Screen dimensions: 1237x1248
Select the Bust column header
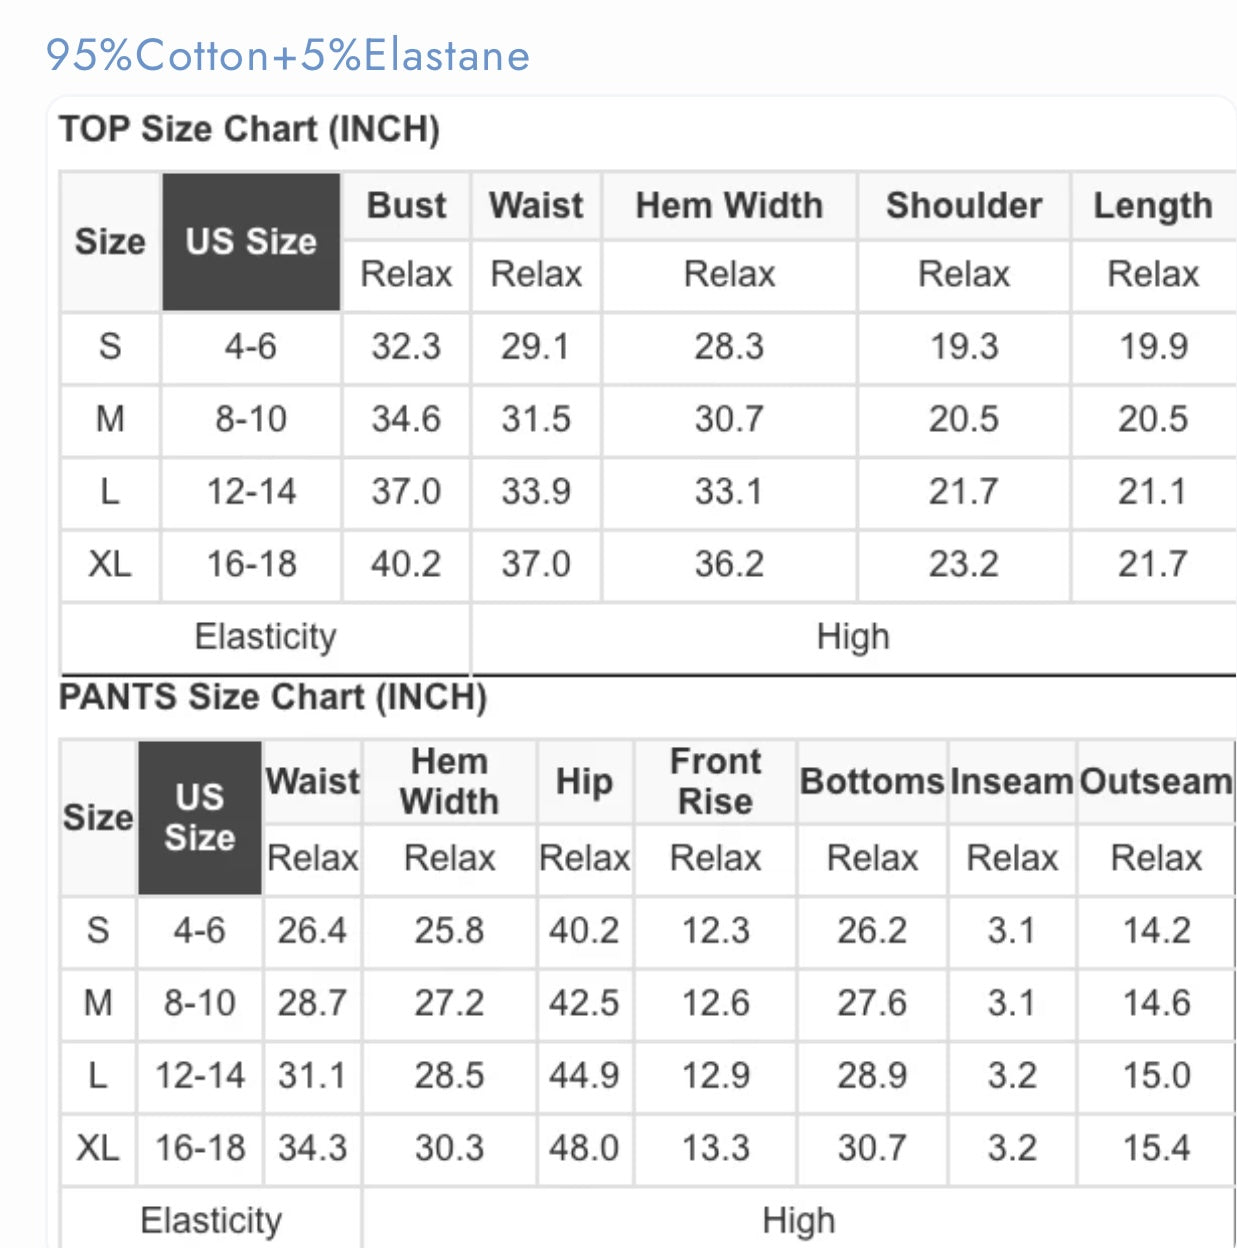click(406, 205)
